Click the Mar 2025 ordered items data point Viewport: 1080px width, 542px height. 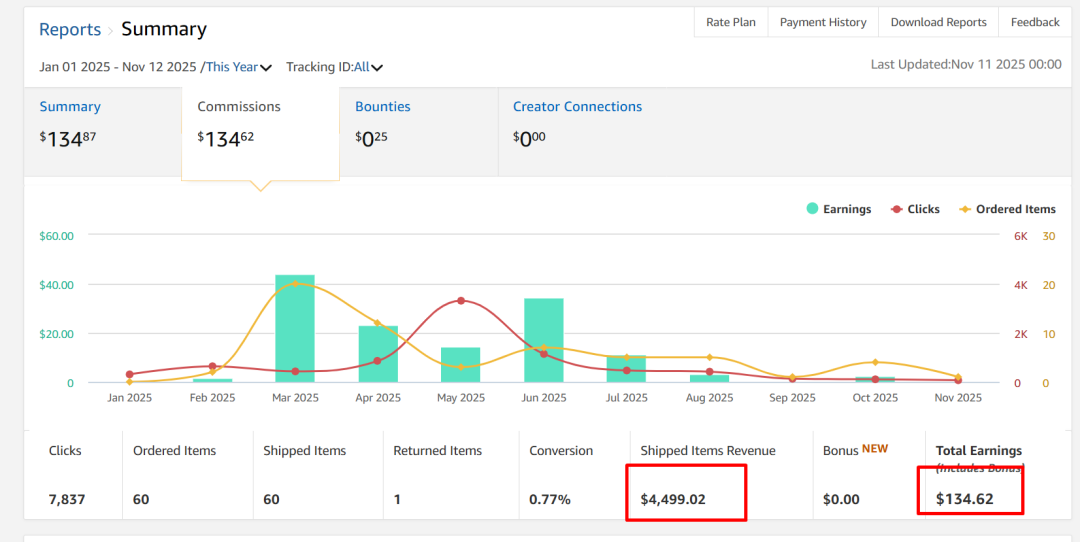click(295, 283)
